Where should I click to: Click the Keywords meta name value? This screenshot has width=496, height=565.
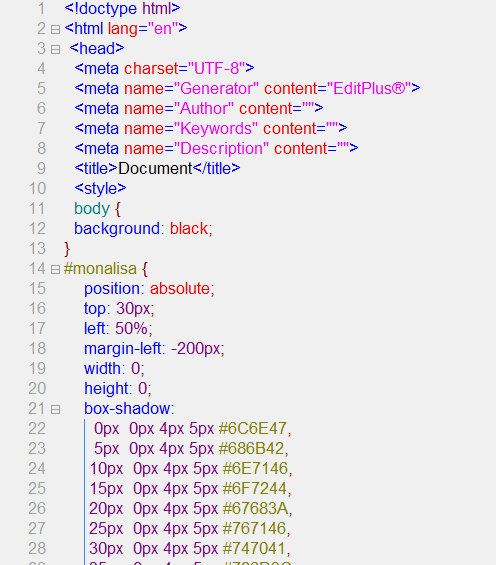[x=216, y=128]
